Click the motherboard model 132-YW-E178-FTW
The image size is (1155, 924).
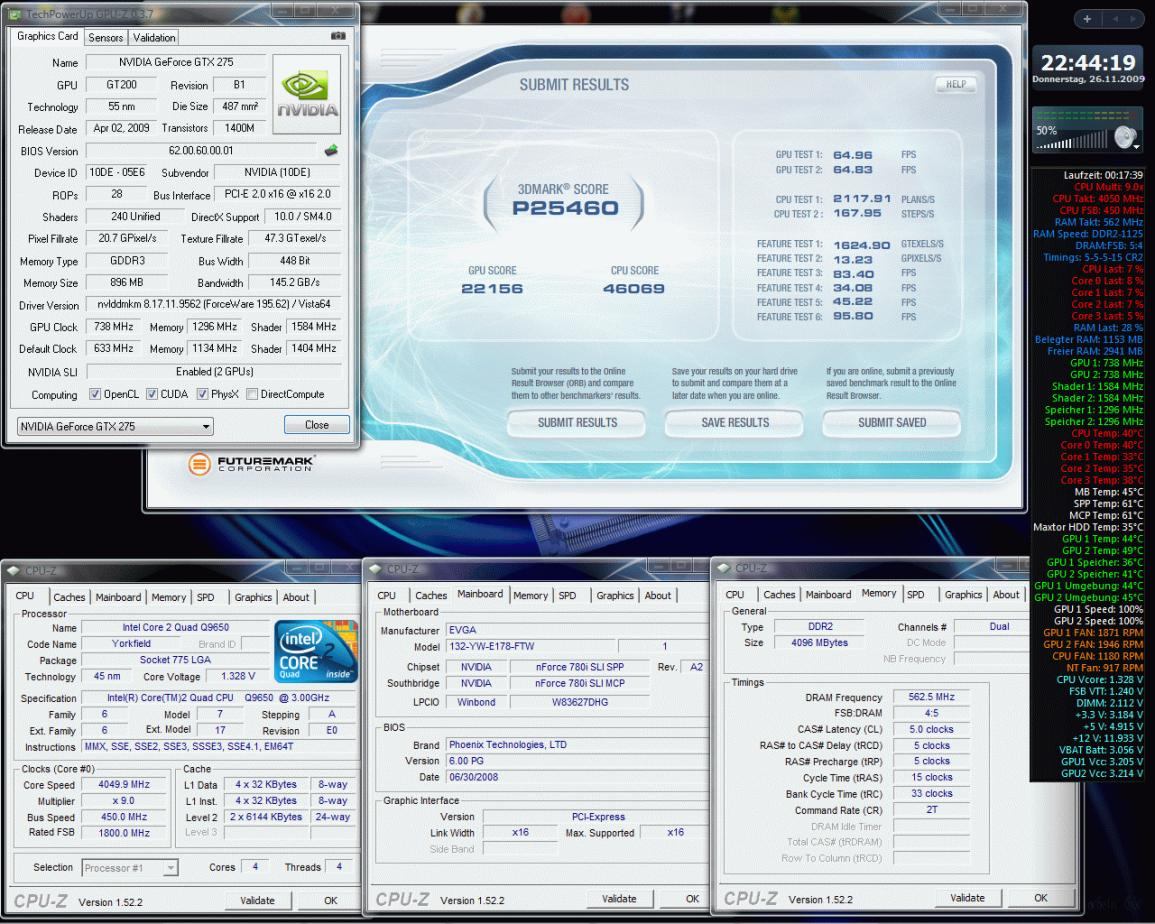530,646
